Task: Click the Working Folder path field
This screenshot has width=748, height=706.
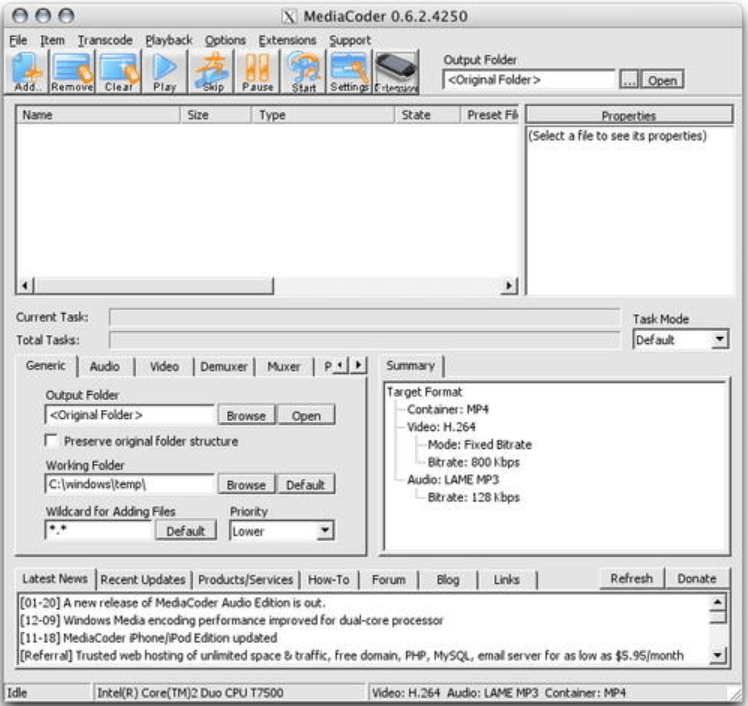Action: 130,484
